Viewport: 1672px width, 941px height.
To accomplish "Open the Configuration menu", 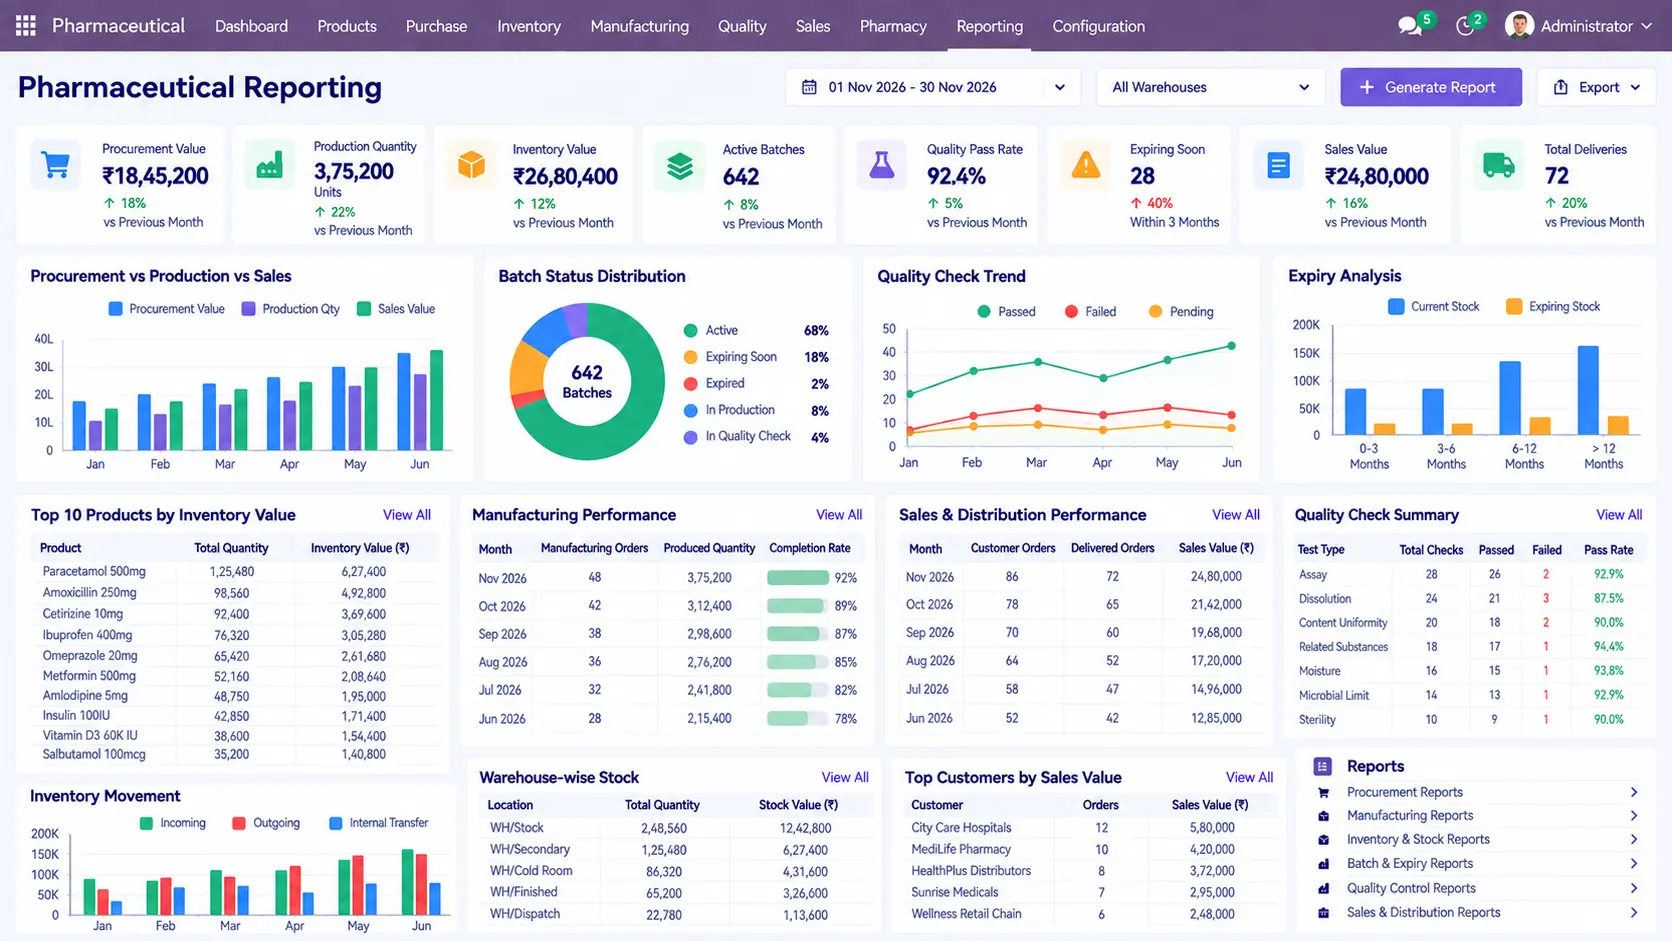I will pos(1098,26).
